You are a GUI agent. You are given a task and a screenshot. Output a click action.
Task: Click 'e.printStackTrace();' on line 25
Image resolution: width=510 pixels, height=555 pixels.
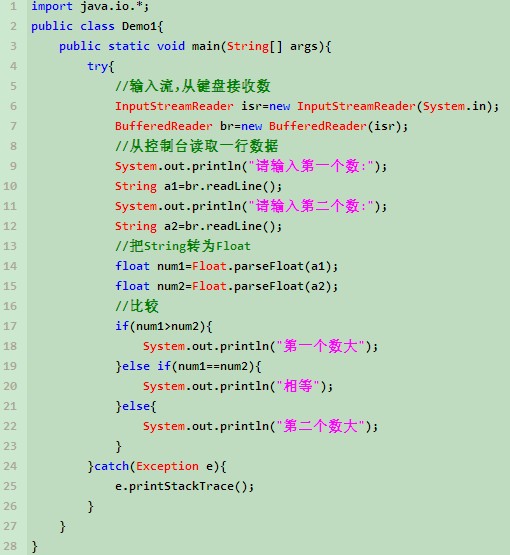pyautogui.click(x=184, y=486)
